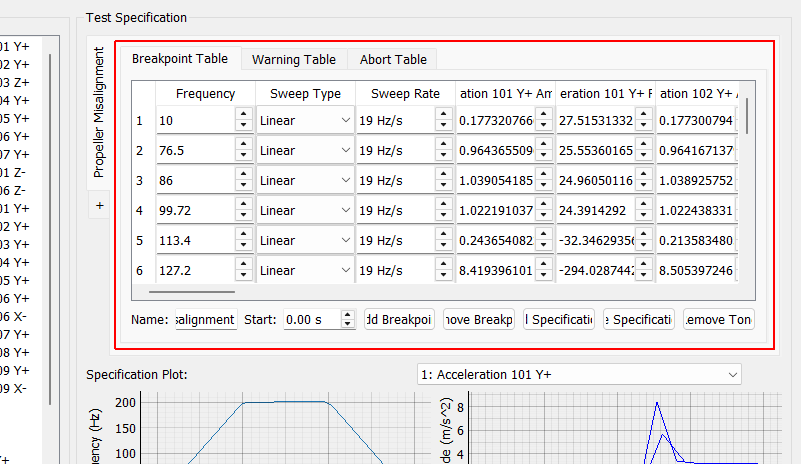The height and width of the screenshot is (464, 801).
Task: Increase row 5 sweep rate spinner
Action: (x=443, y=235)
